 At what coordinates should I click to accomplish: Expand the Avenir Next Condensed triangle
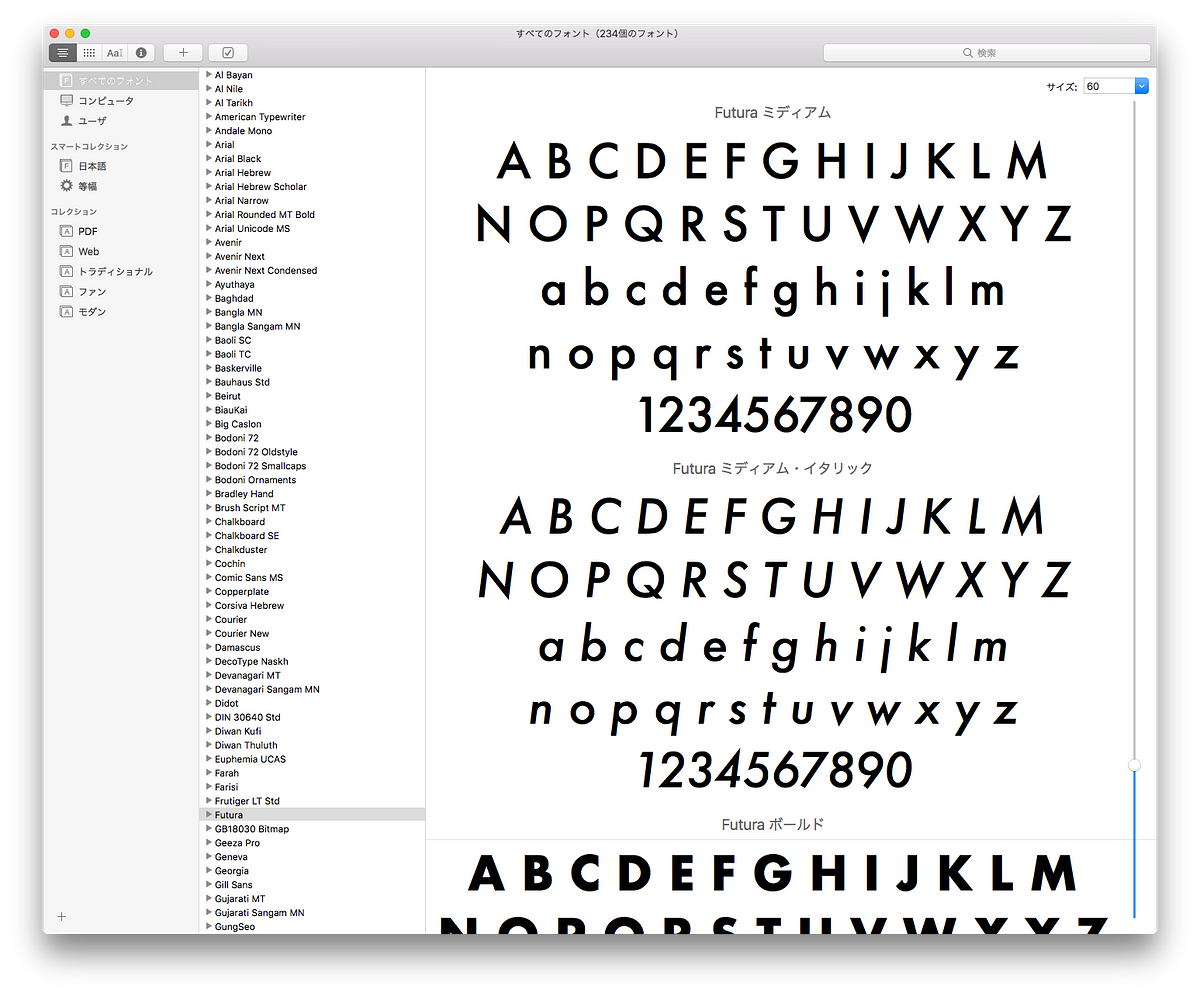pyautogui.click(x=209, y=270)
